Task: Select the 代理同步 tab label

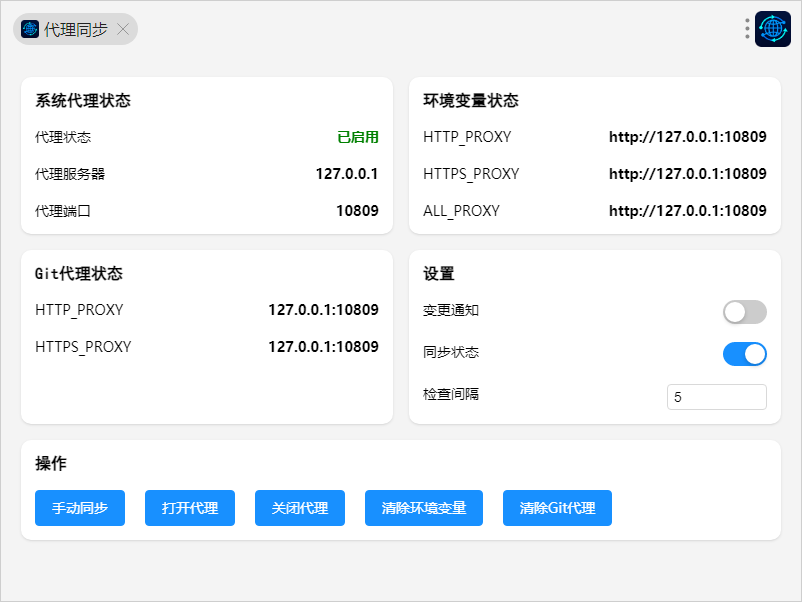Action: coord(75,29)
